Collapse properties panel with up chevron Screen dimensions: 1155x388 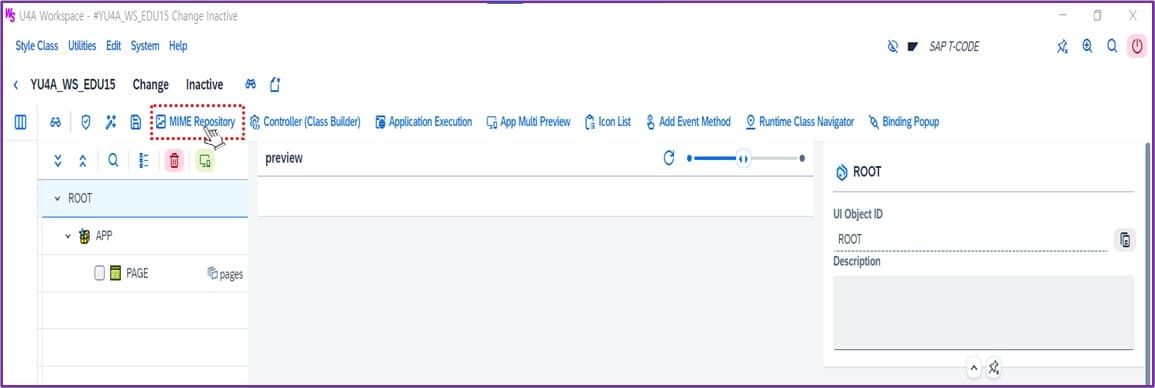973,367
